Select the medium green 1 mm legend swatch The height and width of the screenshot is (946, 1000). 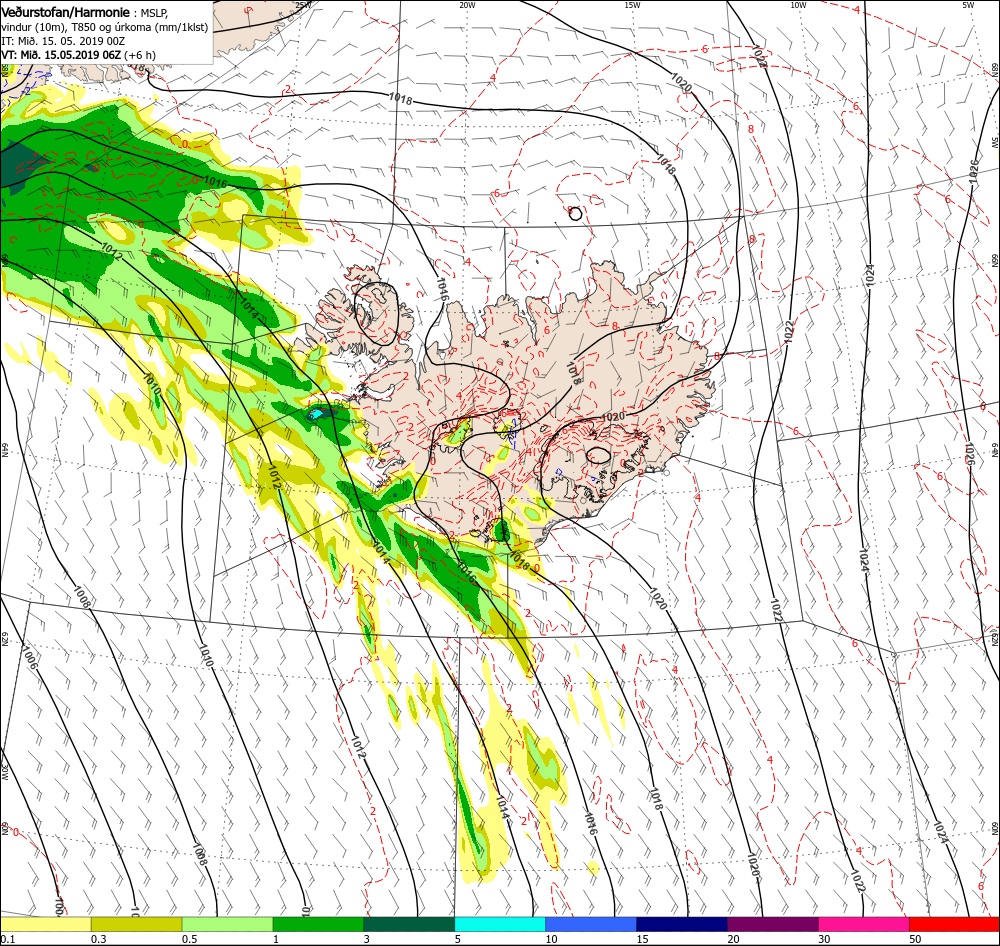pyautogui.click(x=318, y=924)
